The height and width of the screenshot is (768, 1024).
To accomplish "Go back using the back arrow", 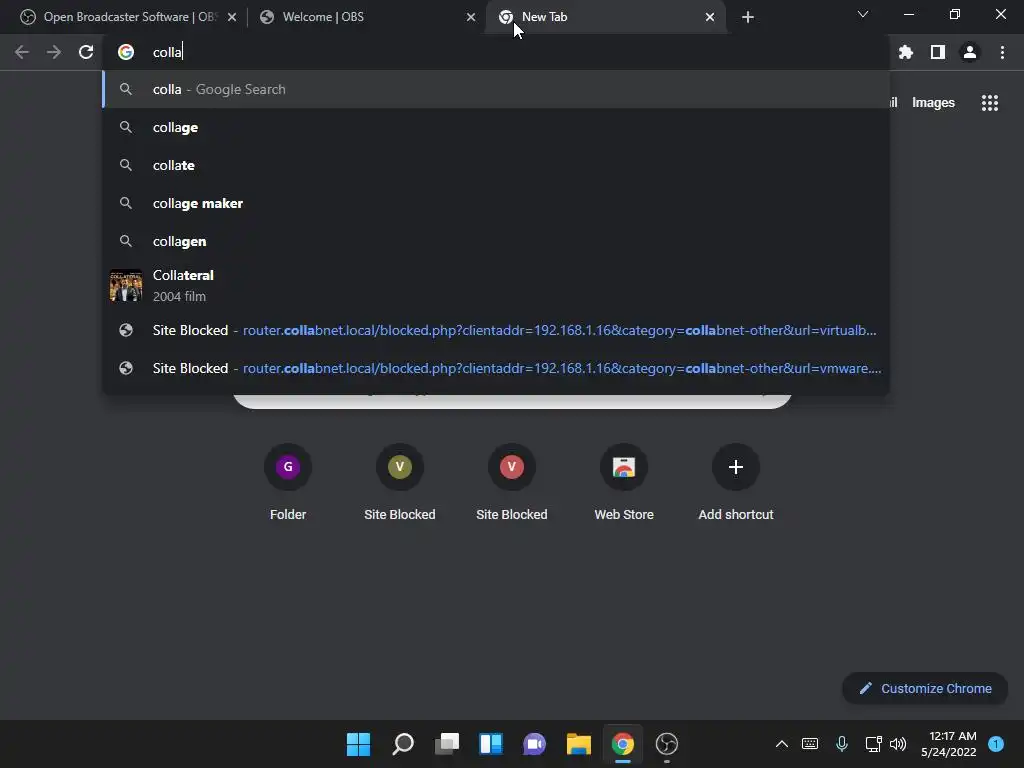I will click(x=22, y=52).
